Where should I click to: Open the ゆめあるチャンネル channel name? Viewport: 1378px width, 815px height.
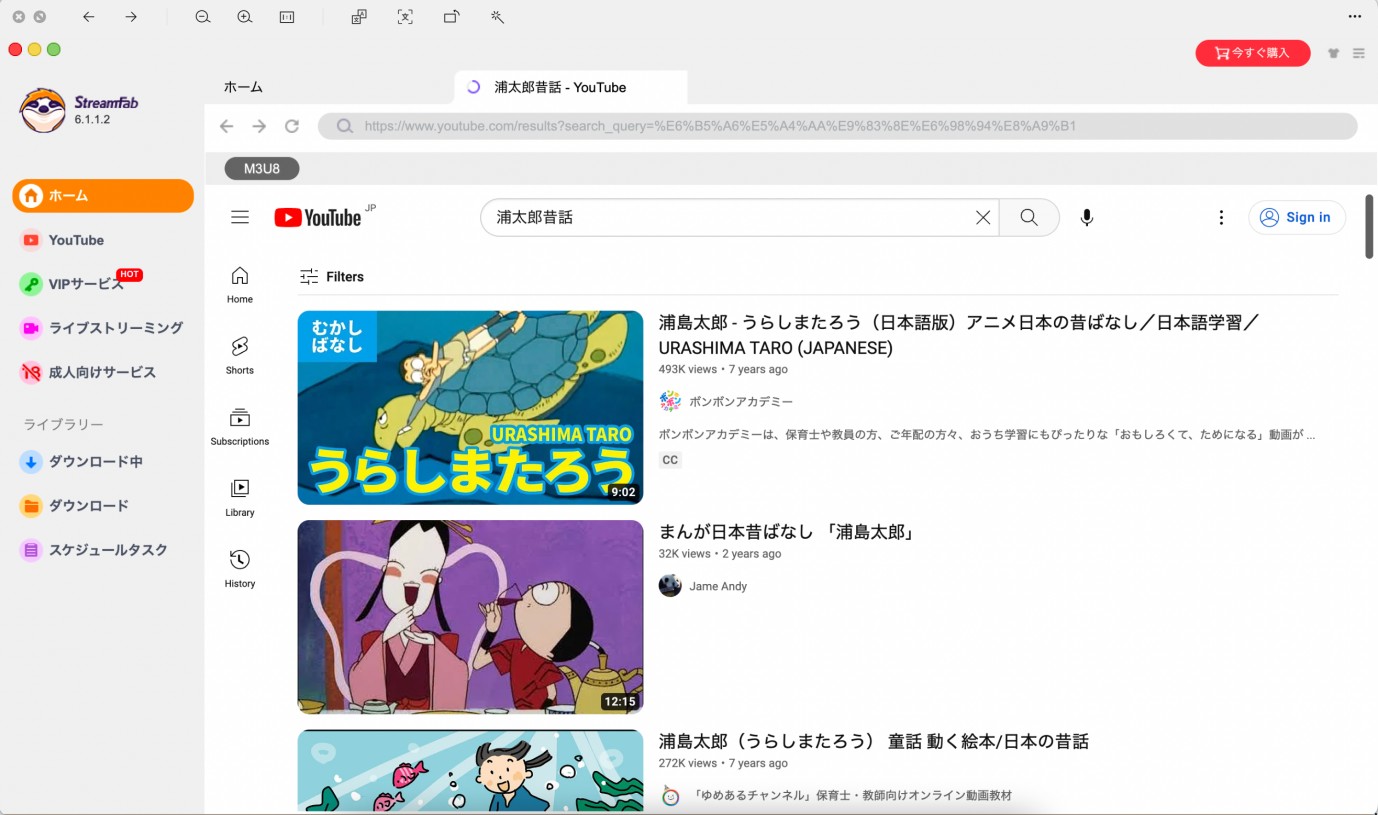[850, 796]
